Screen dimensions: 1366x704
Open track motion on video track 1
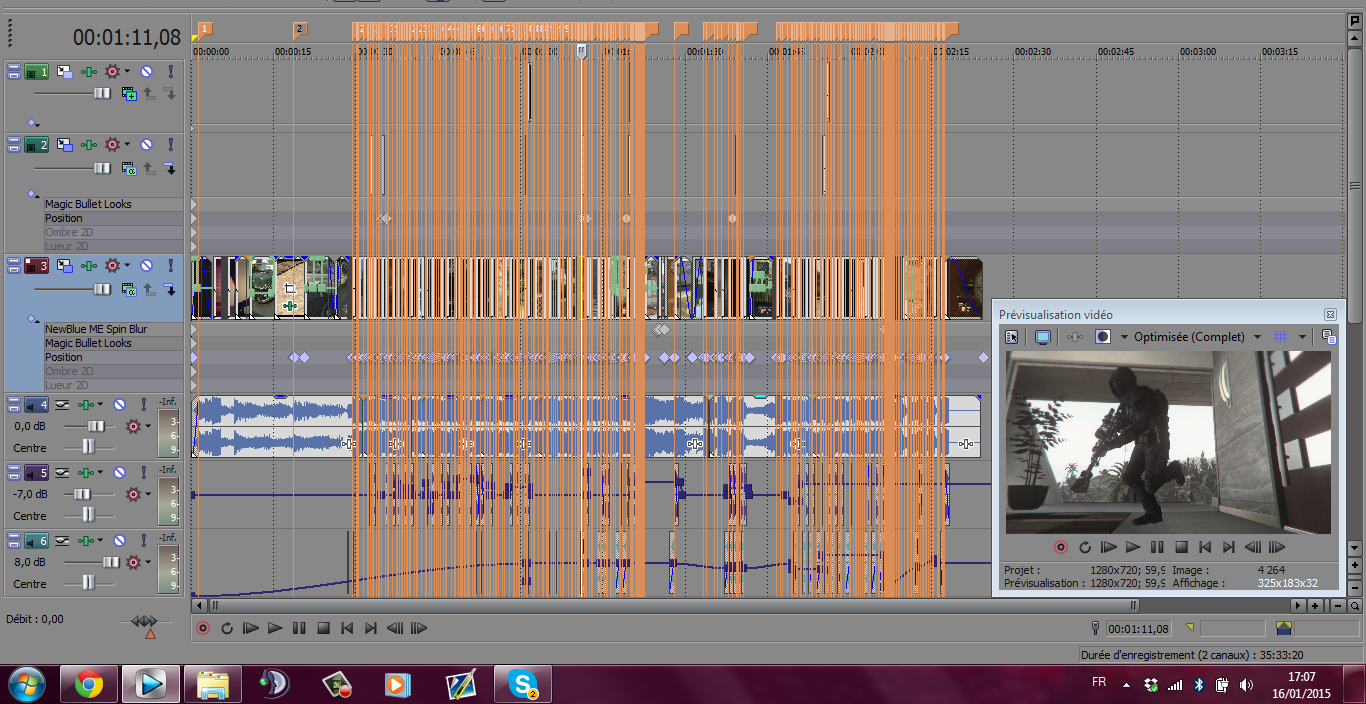coord(64,72)
